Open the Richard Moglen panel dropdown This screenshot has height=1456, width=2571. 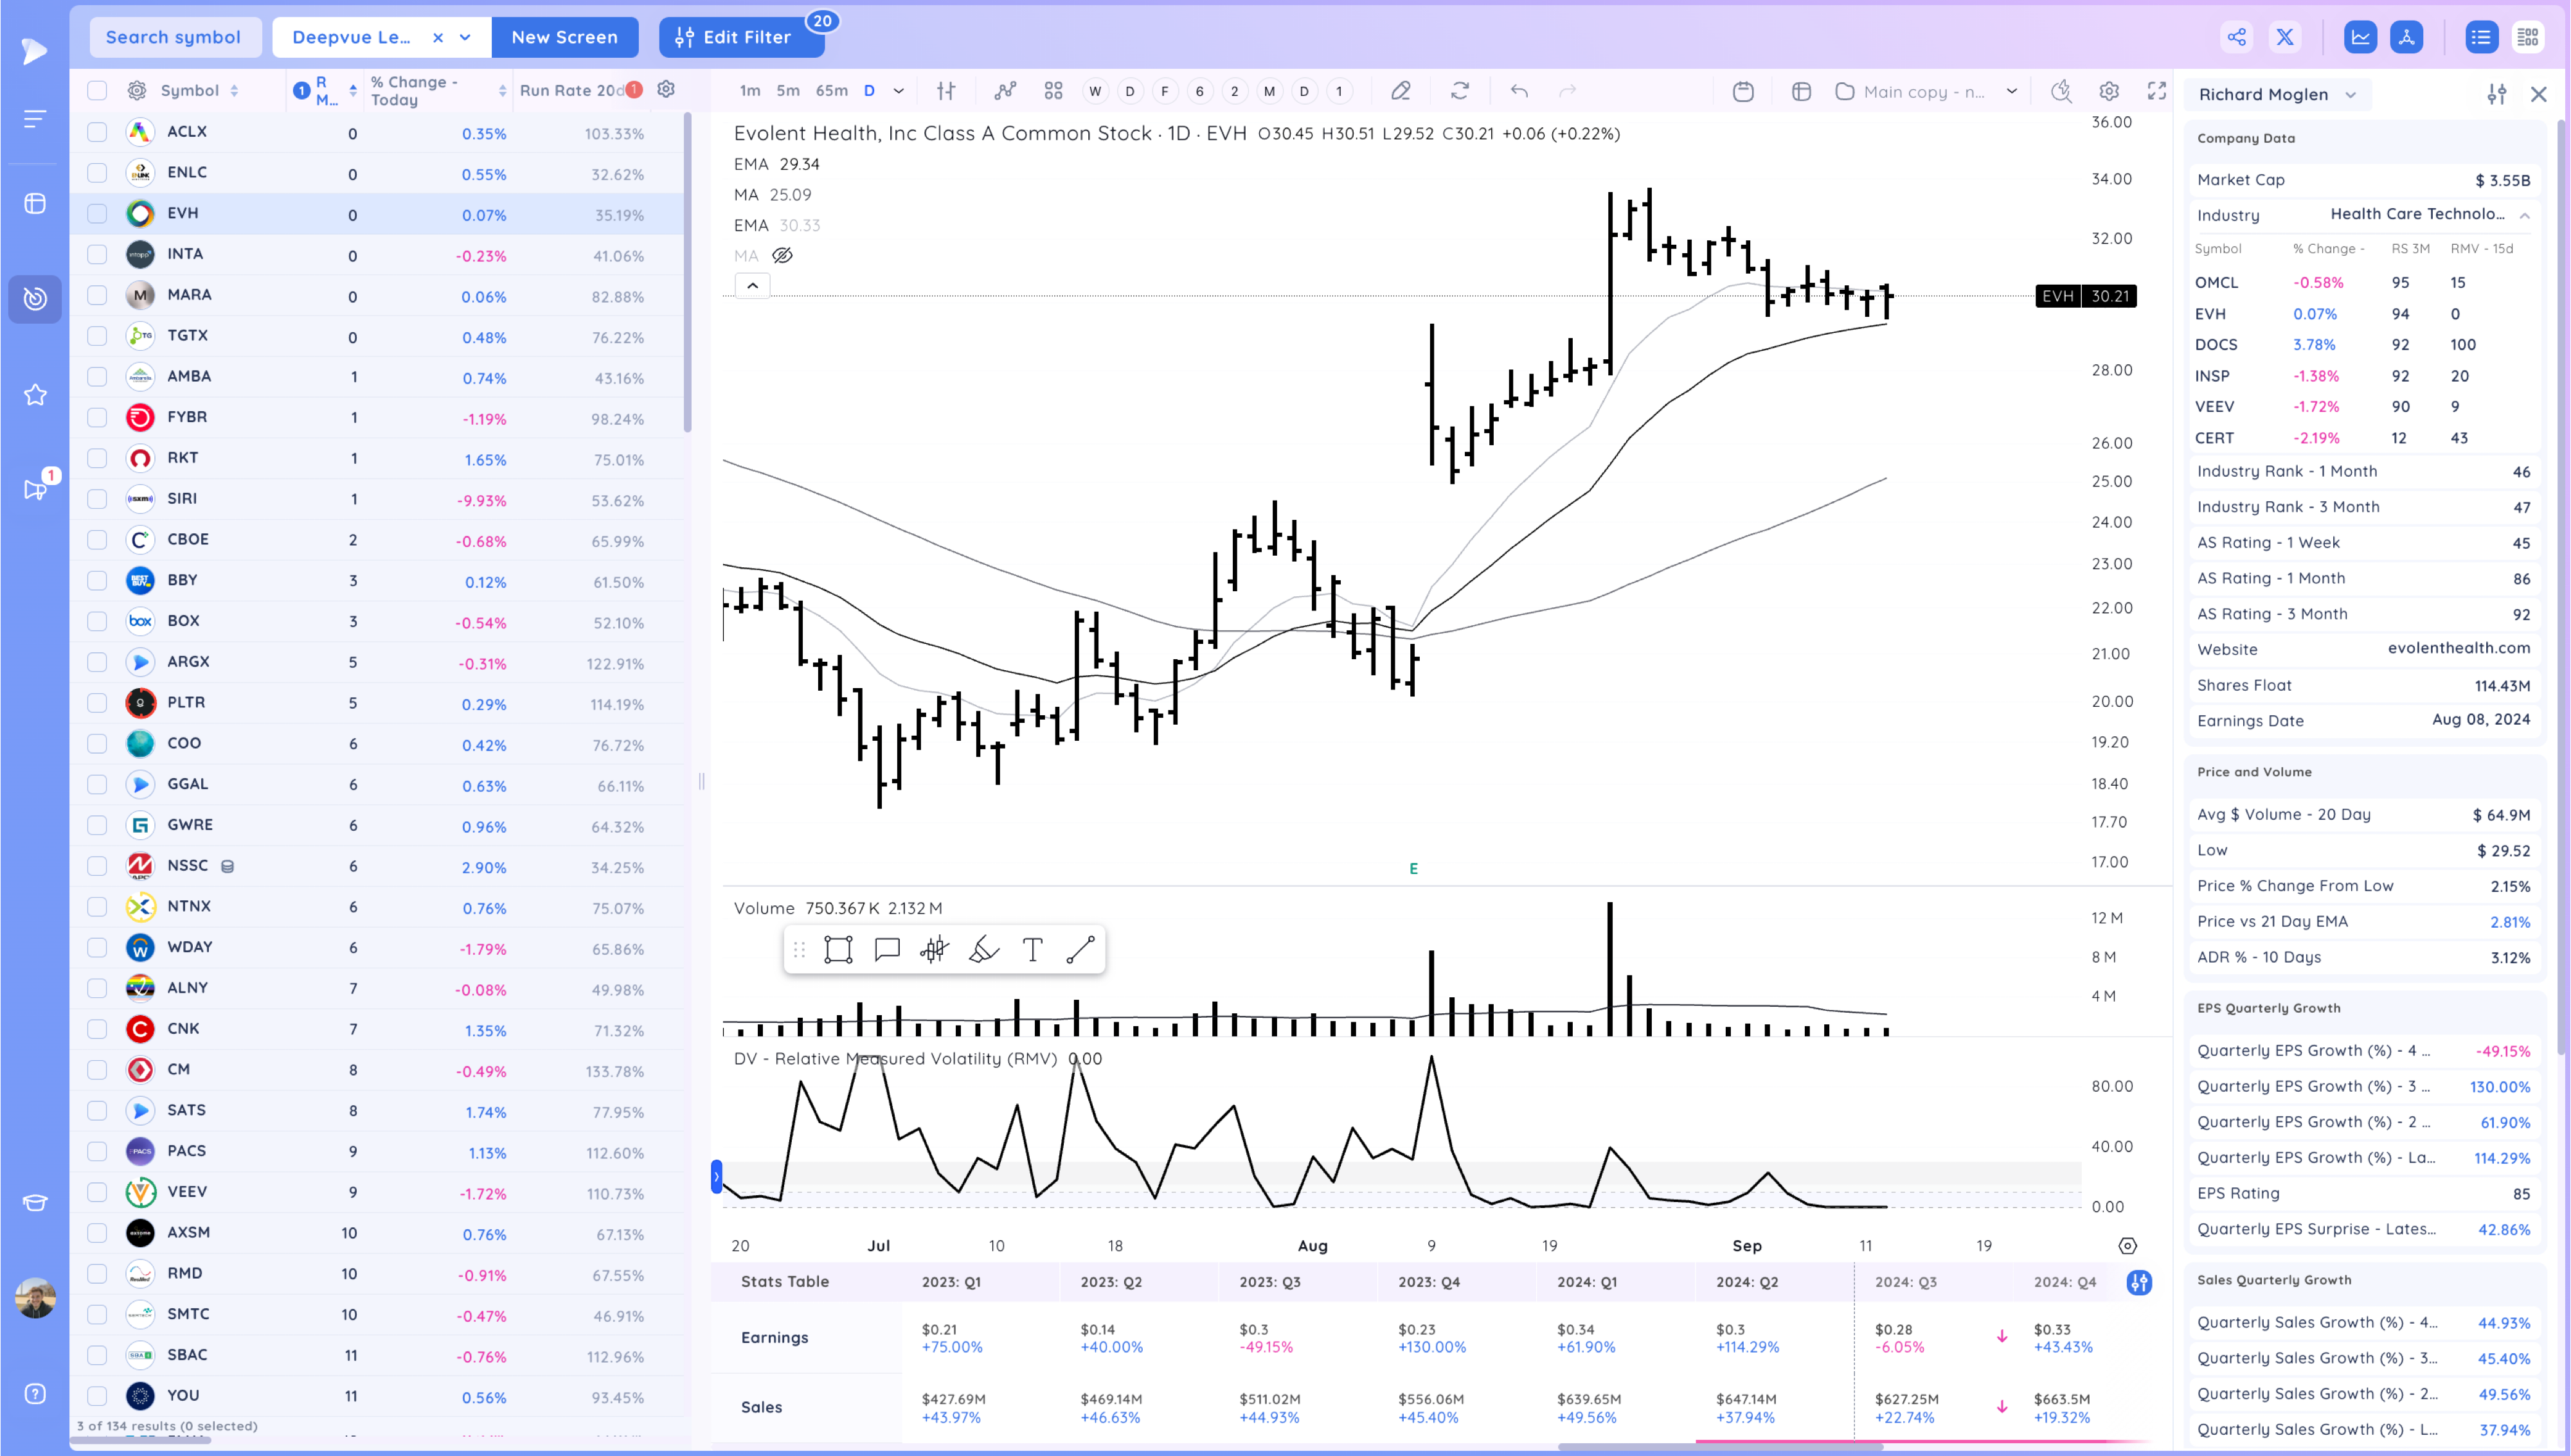(2351, 95)
